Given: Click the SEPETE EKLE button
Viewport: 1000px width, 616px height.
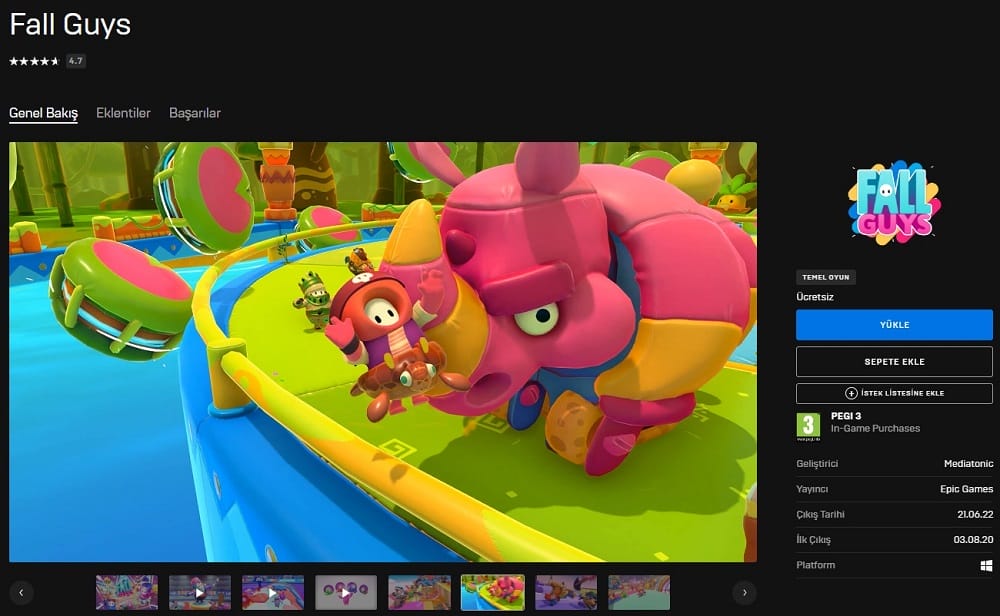Looking at the screenshot, I should [894, 361].
